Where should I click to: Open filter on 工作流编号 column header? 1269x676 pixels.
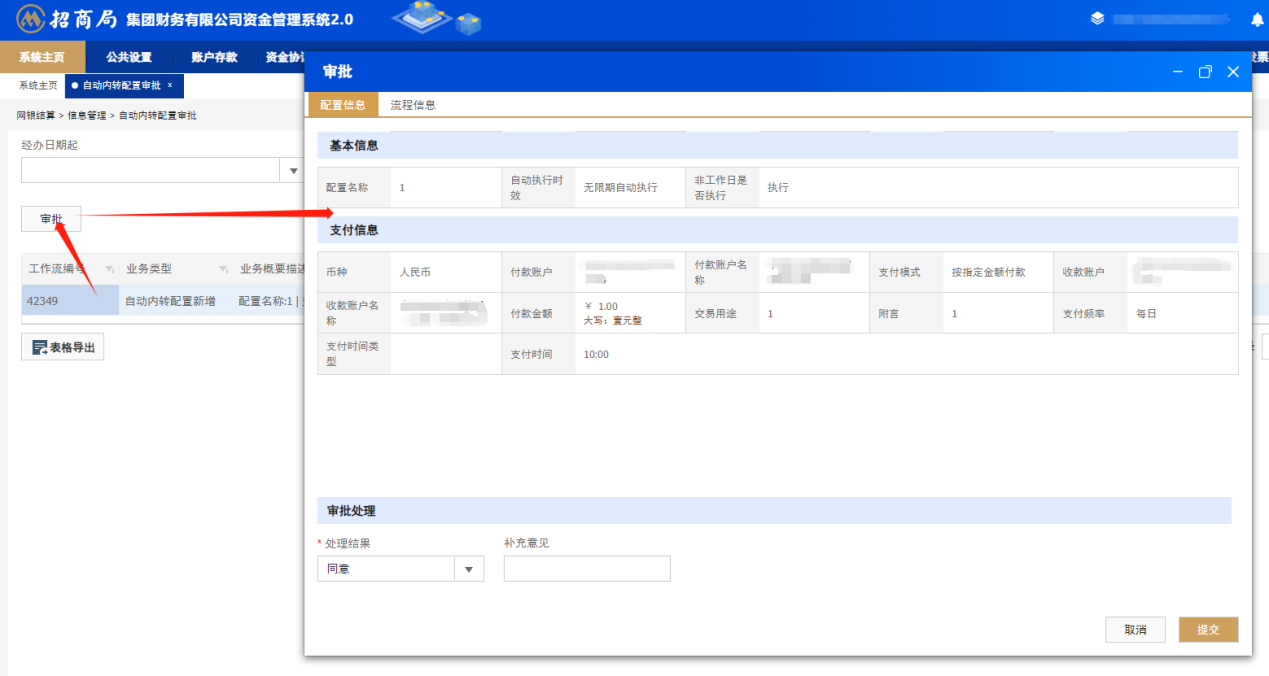point(109,270)
